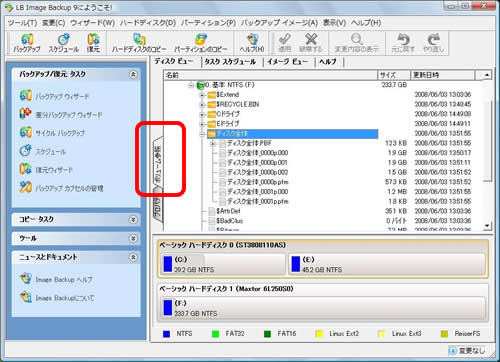Switch to the イメージ ビュー tab
Image resolution: width=500 pixels, height=362 pixels.
tap(288, 62)
